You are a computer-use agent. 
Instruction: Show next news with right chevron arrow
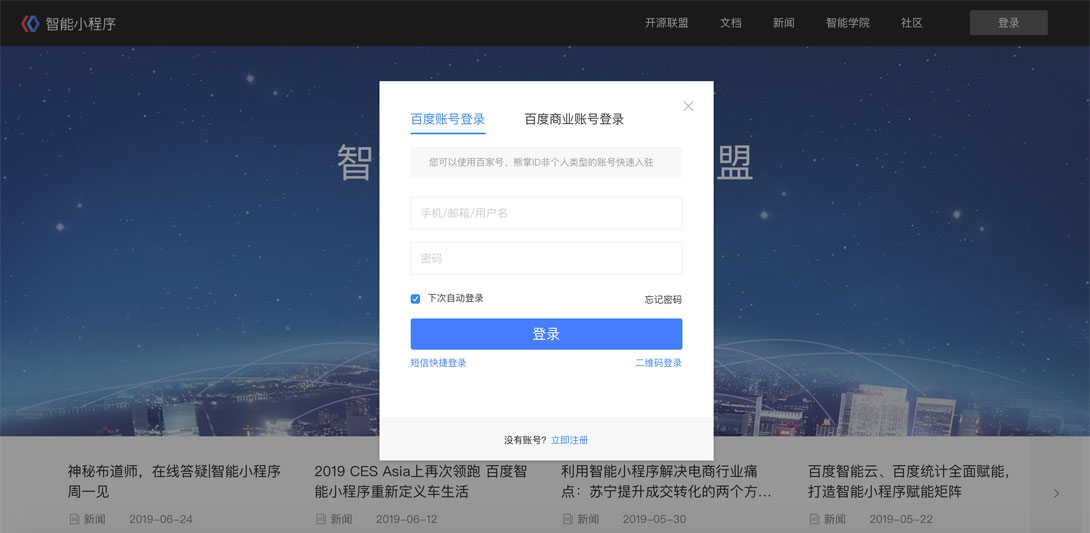[x=1057, y=493]
